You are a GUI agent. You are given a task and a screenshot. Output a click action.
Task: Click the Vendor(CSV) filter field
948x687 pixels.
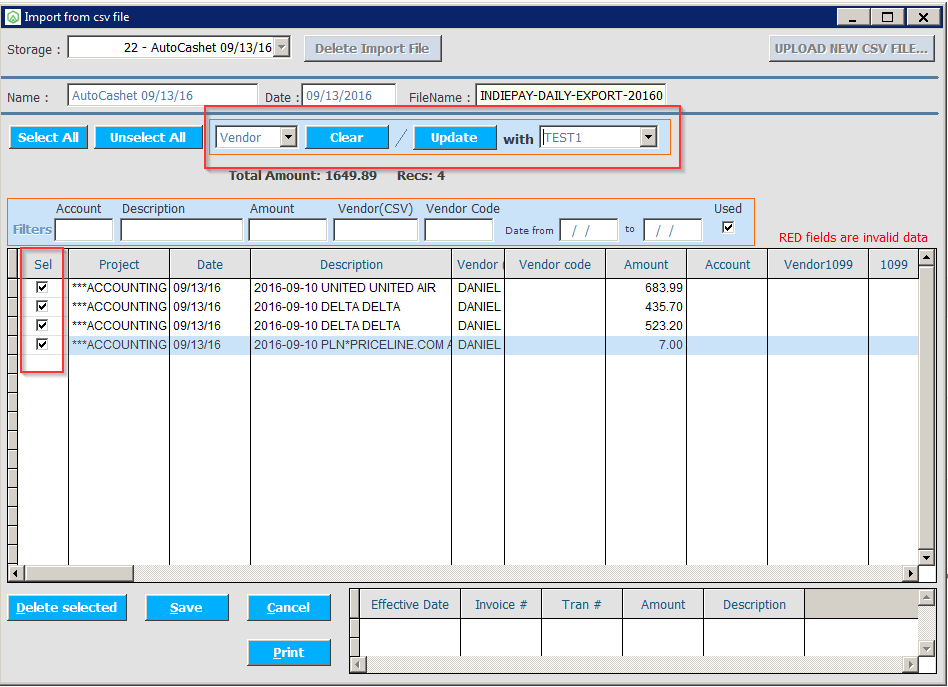(375, 230)
